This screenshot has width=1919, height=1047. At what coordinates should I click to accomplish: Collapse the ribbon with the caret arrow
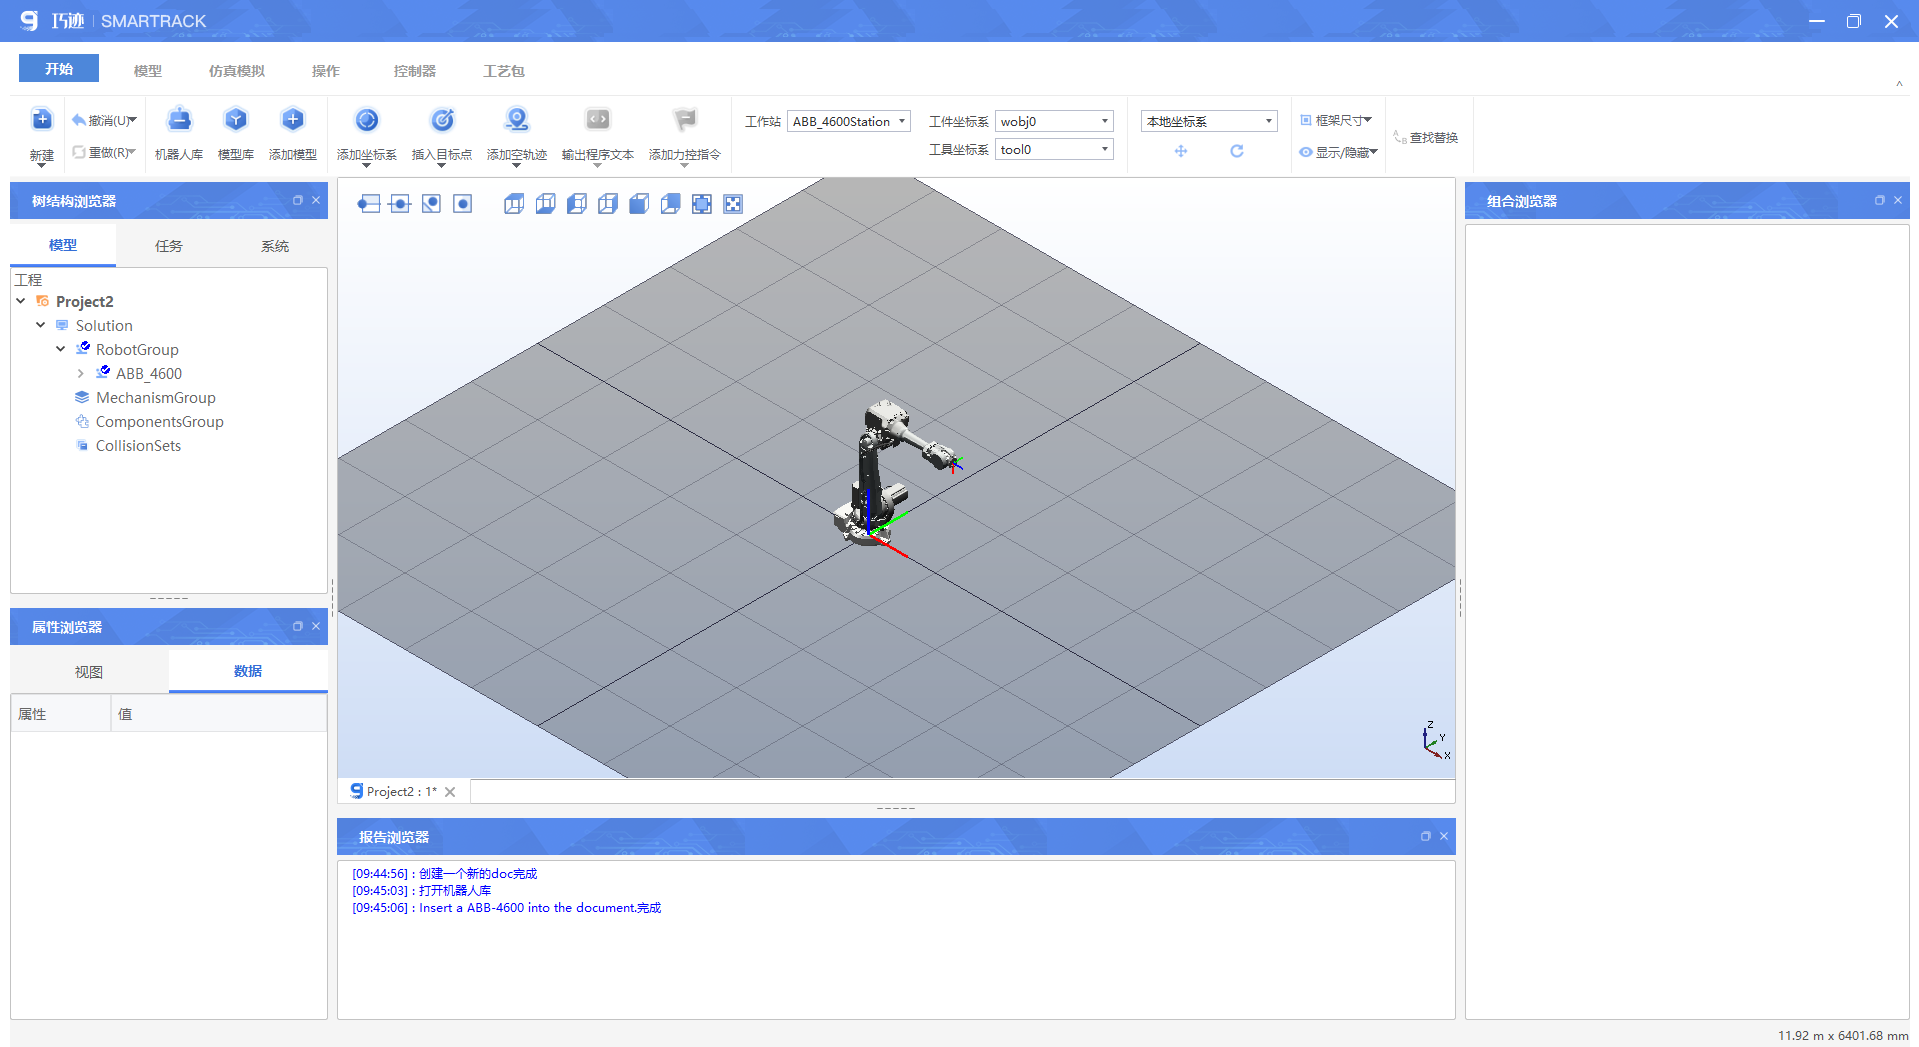tap(1899, 84)
